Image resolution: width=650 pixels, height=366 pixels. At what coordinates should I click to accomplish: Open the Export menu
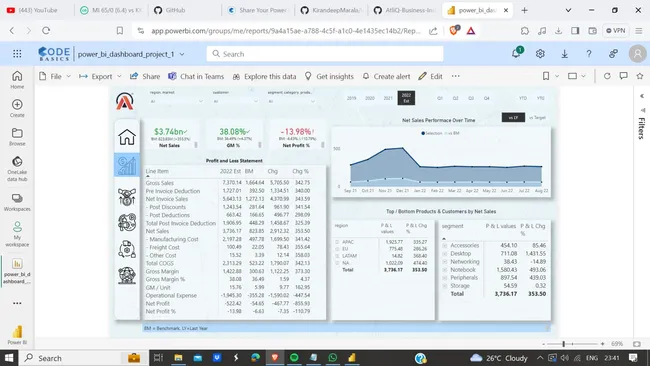point(100,76)
